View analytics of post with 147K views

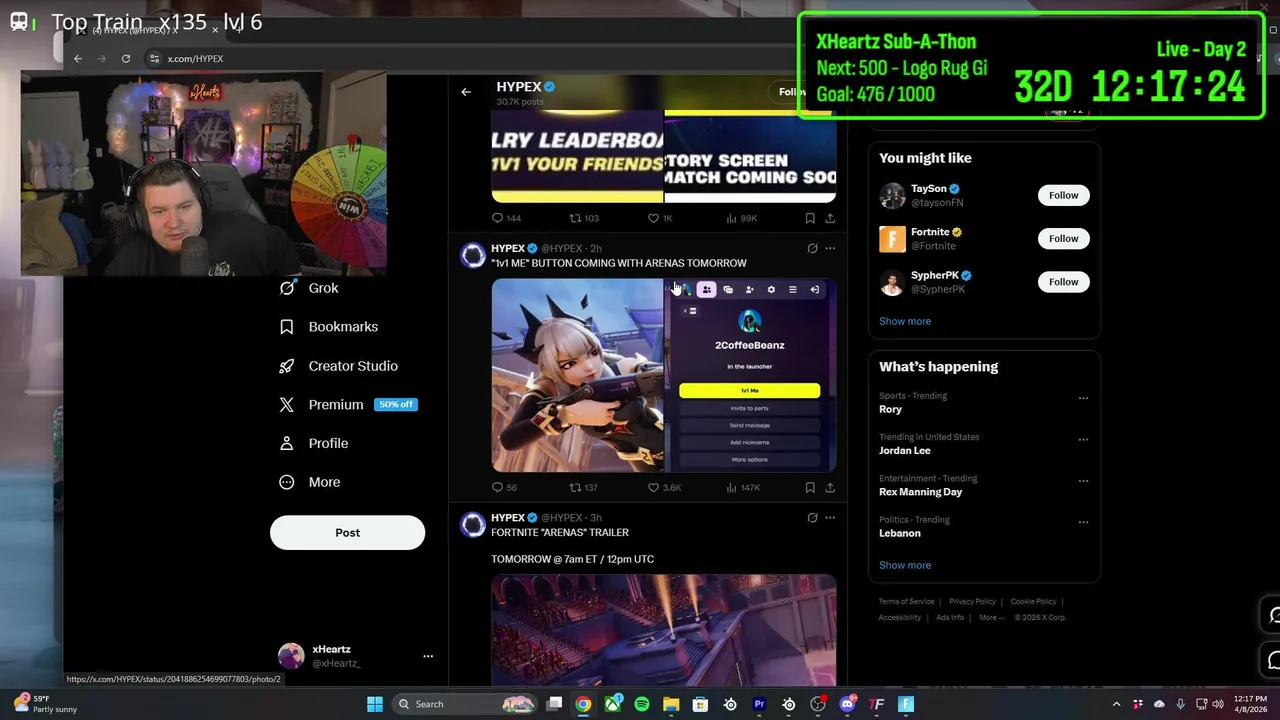(x=743, y=488)
